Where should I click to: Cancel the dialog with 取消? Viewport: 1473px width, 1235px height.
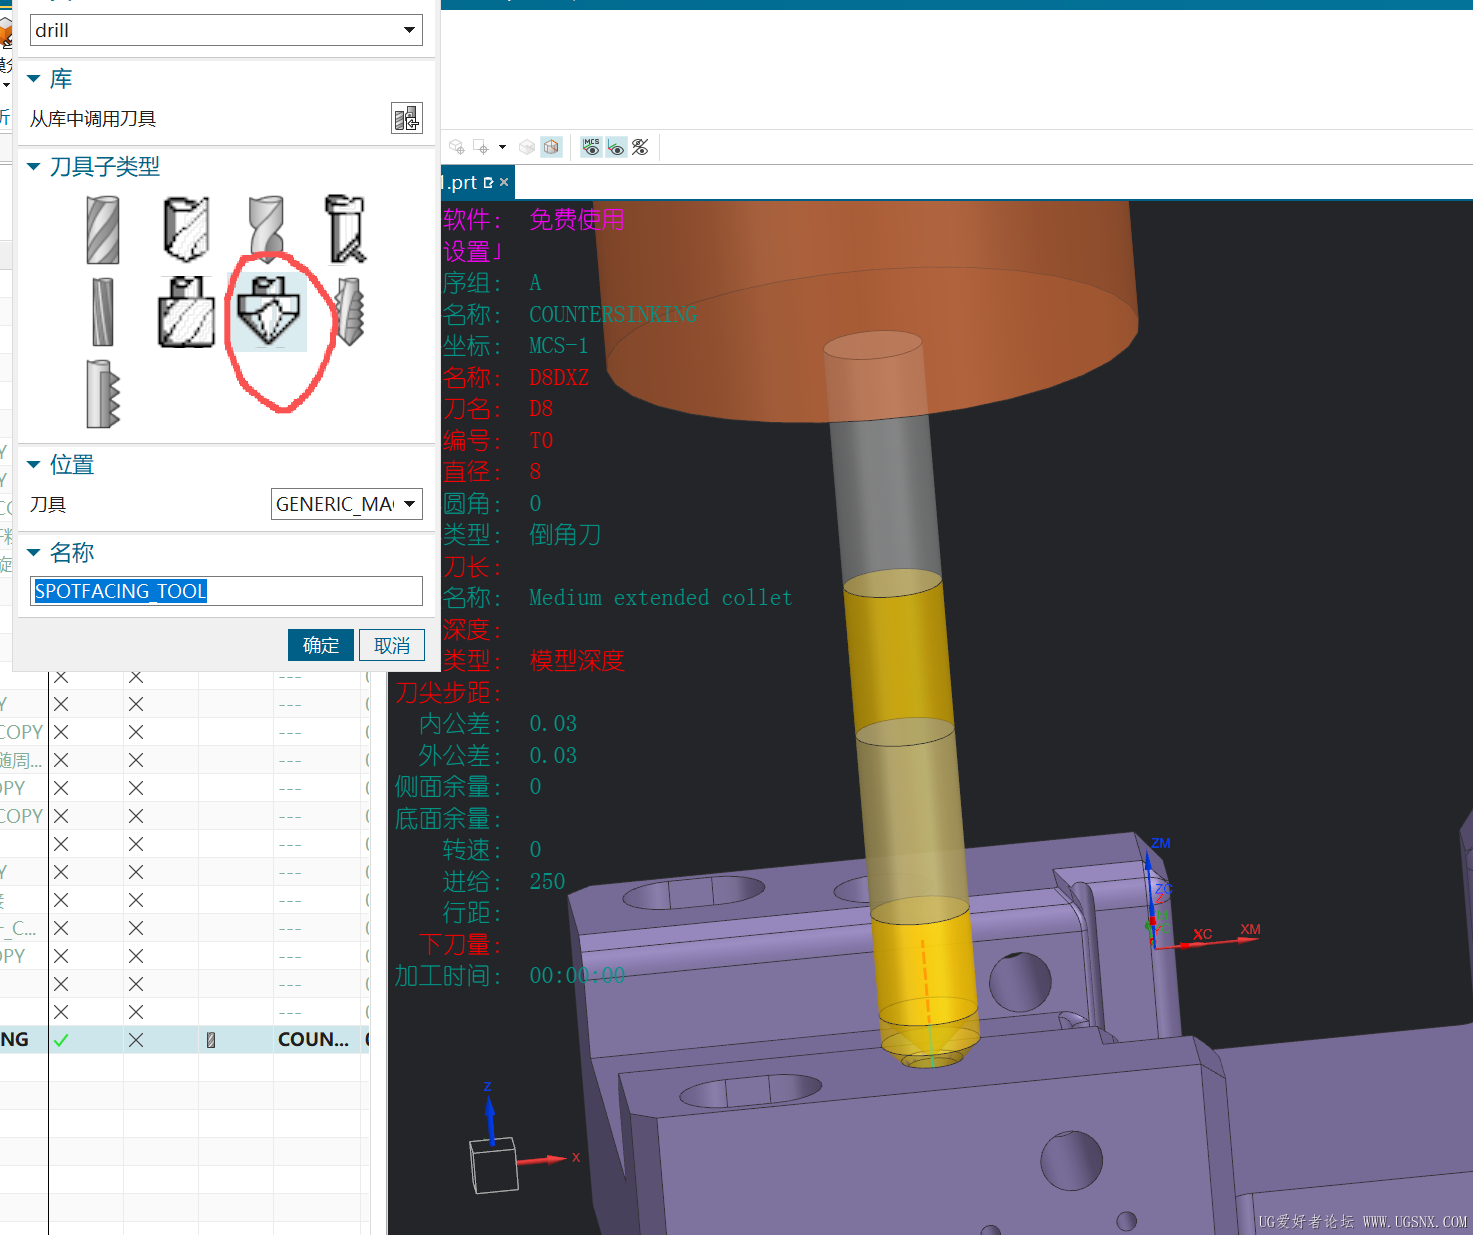pyautogui.click(x=392, y=645)
